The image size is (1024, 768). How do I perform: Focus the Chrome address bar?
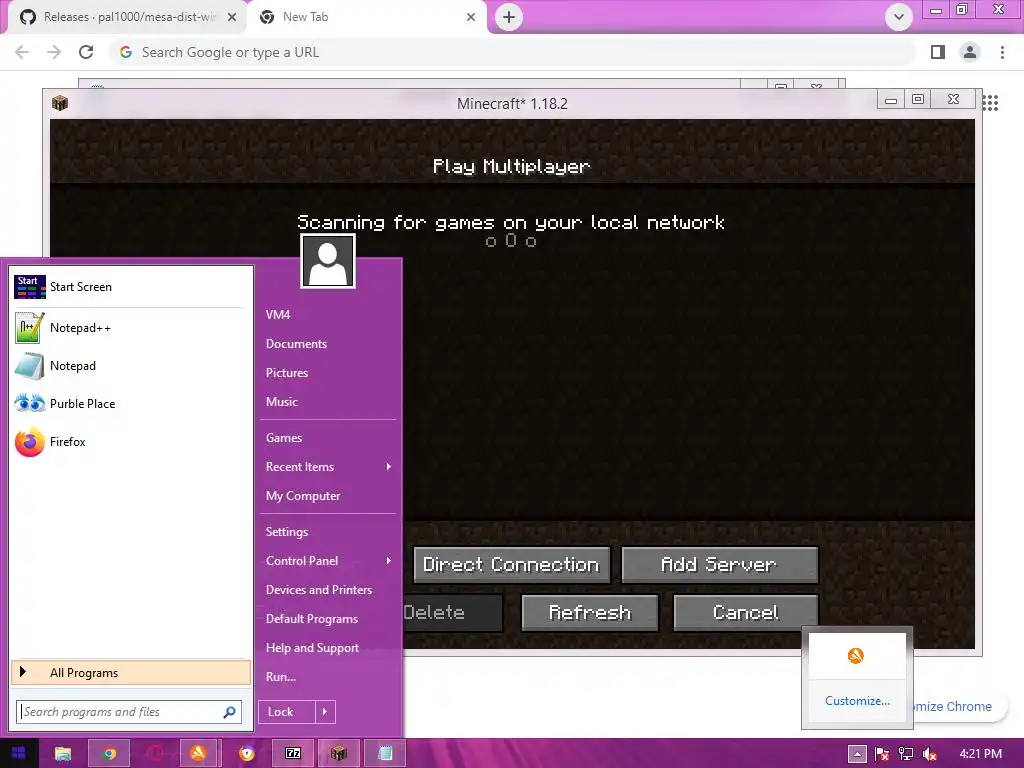[513, 52]
